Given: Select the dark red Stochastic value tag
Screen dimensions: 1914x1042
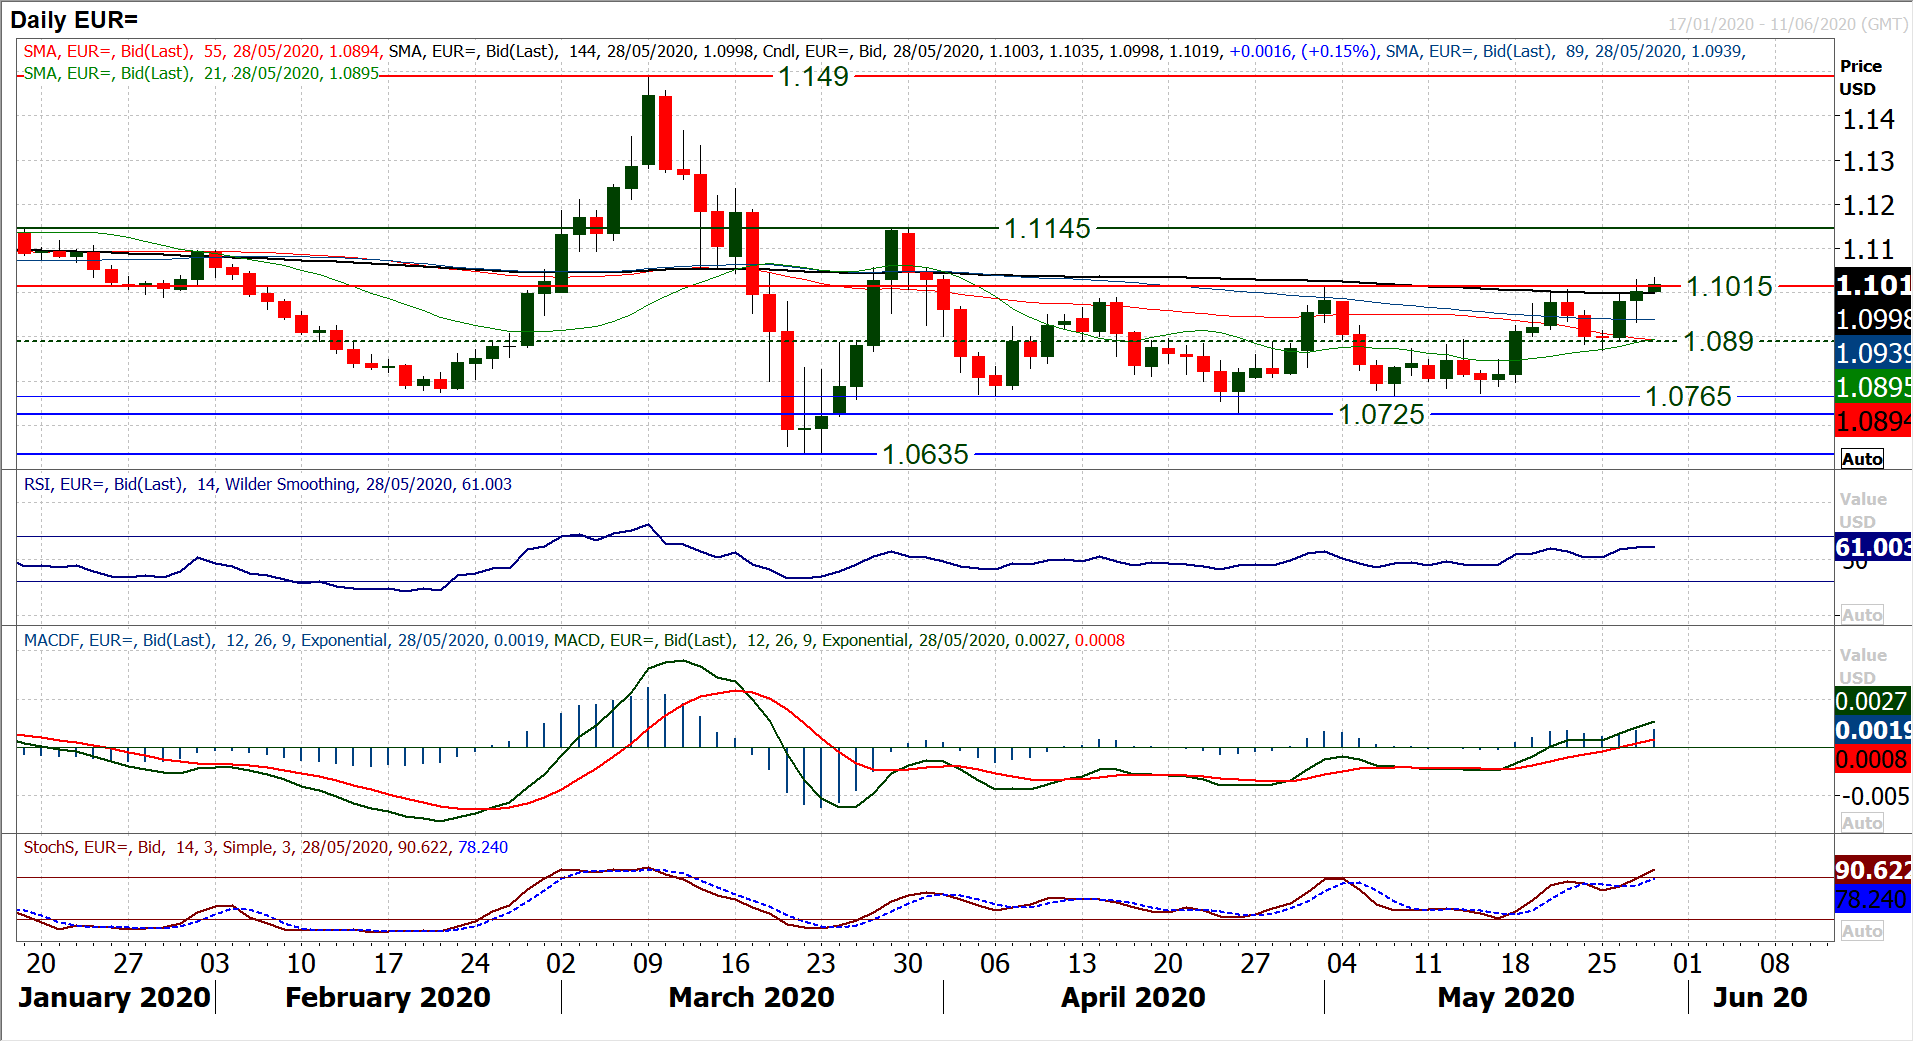Looking at the screenshot, I should point(1872,870).
